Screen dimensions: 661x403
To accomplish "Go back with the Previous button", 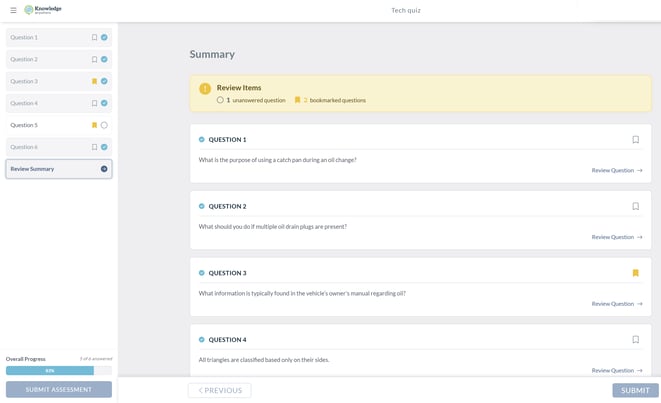I will coord(219,391).
